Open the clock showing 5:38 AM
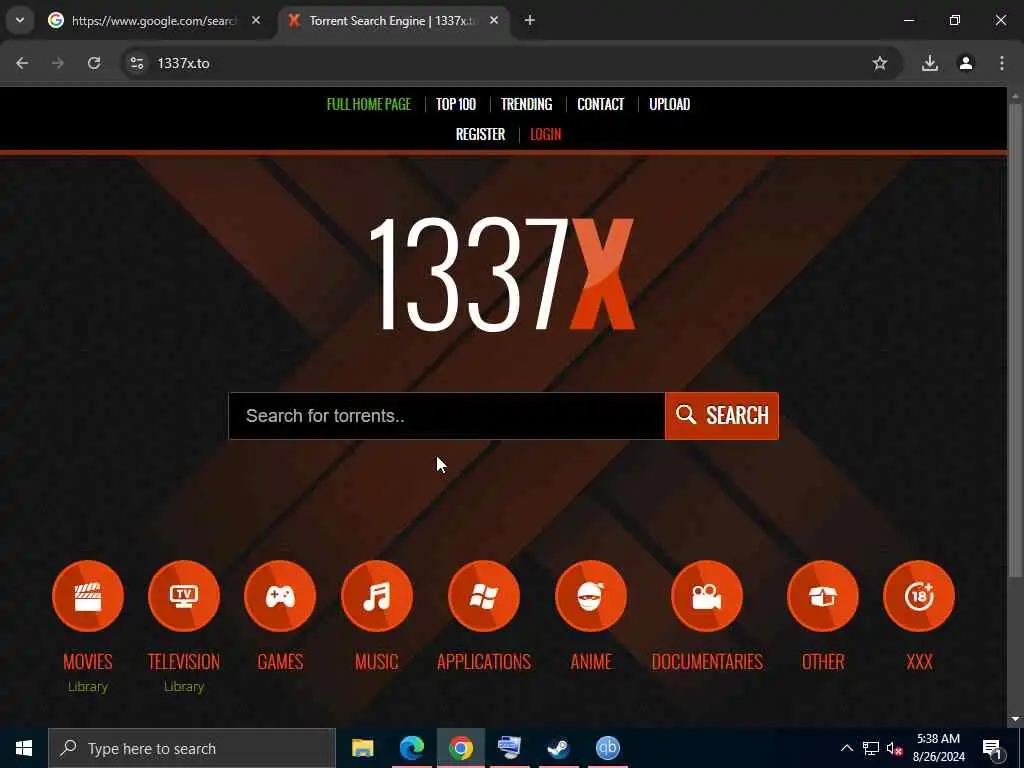 (938, 748)
